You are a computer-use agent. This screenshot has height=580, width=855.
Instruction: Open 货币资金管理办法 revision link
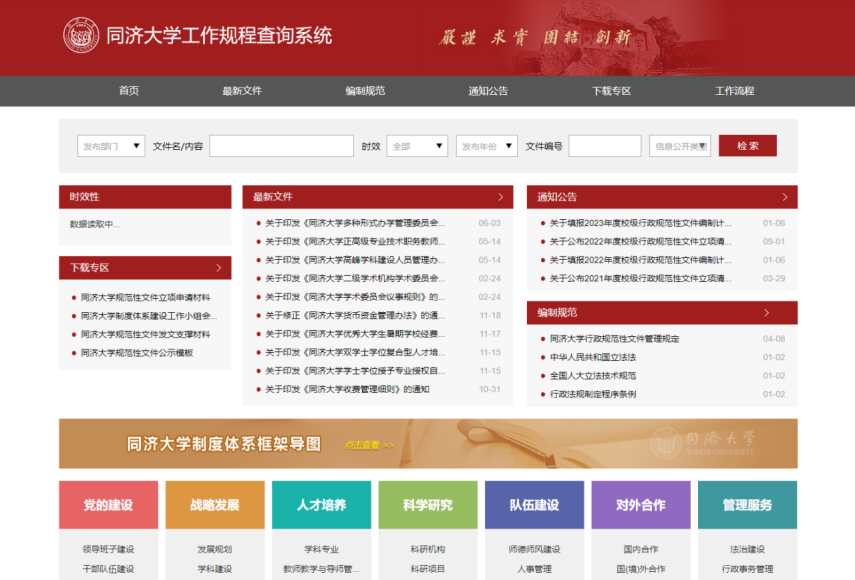pos(355,316)
